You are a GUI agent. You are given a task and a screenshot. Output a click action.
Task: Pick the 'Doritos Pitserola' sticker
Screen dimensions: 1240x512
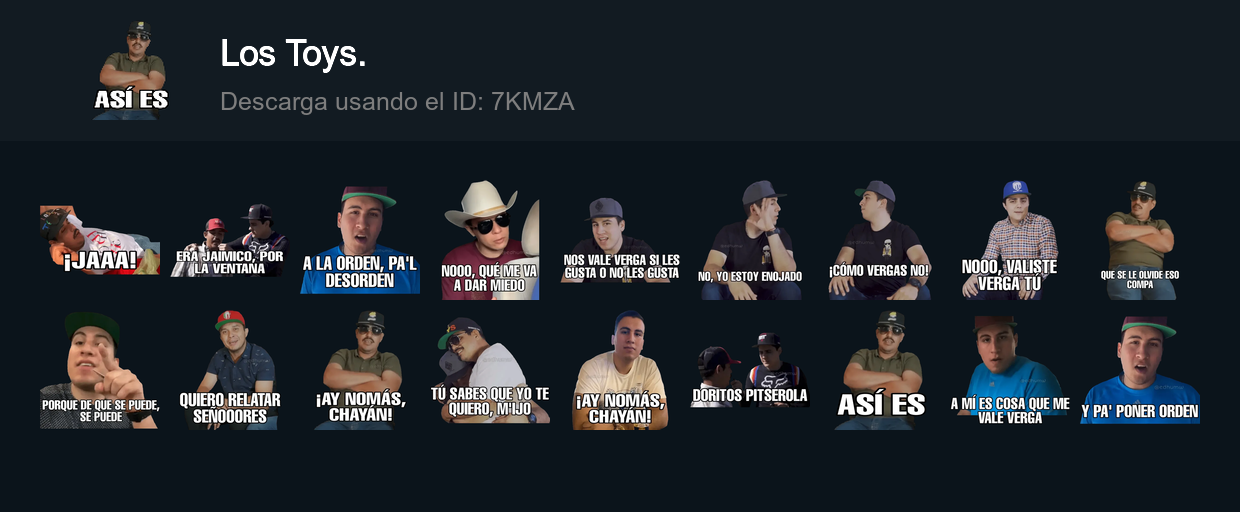pyautogui.click(x=750, y=370)
